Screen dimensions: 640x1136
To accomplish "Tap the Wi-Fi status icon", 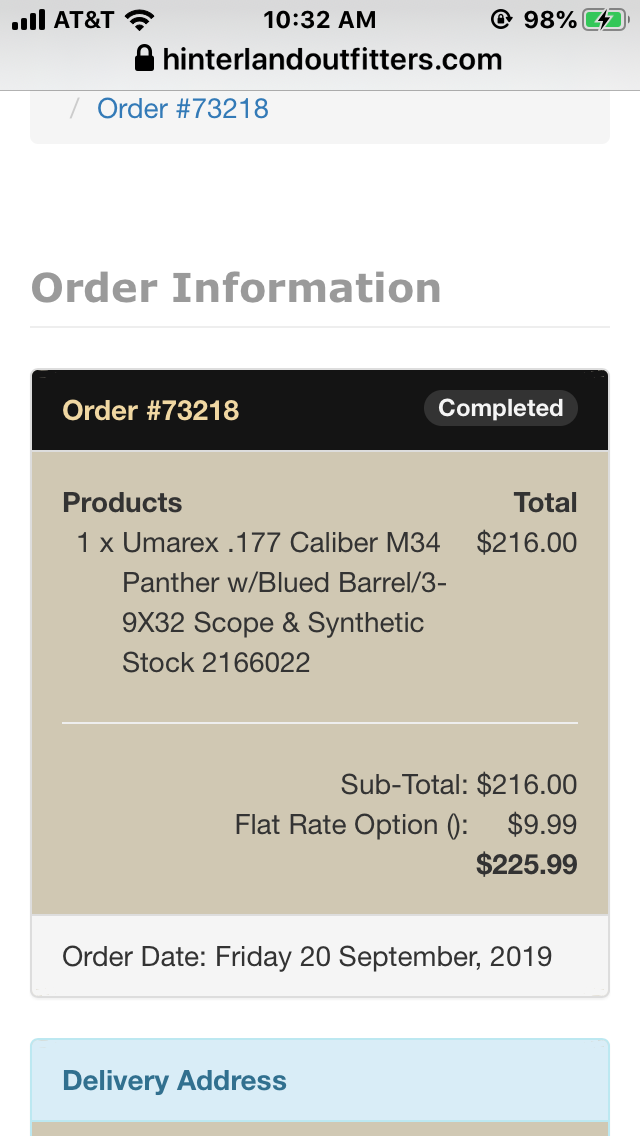I will coord(139,20).
